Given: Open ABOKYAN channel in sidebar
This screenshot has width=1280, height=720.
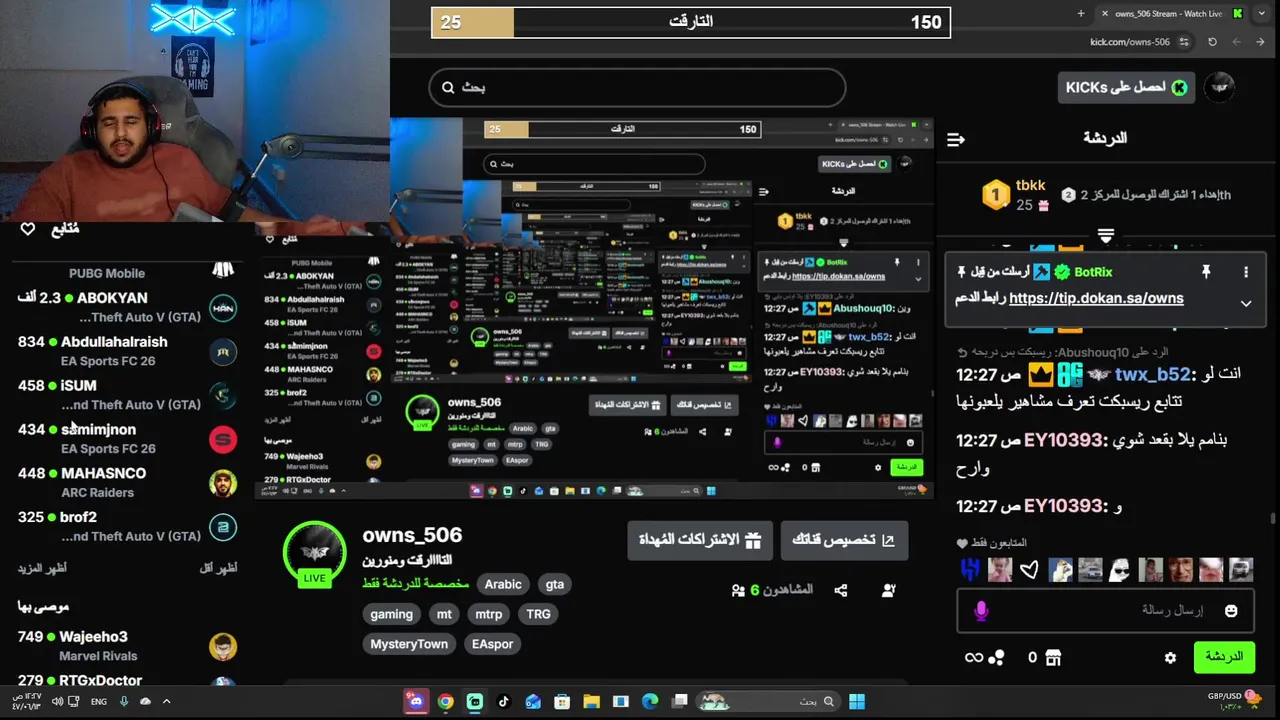Looking at the screenshot, I should 128,307.
